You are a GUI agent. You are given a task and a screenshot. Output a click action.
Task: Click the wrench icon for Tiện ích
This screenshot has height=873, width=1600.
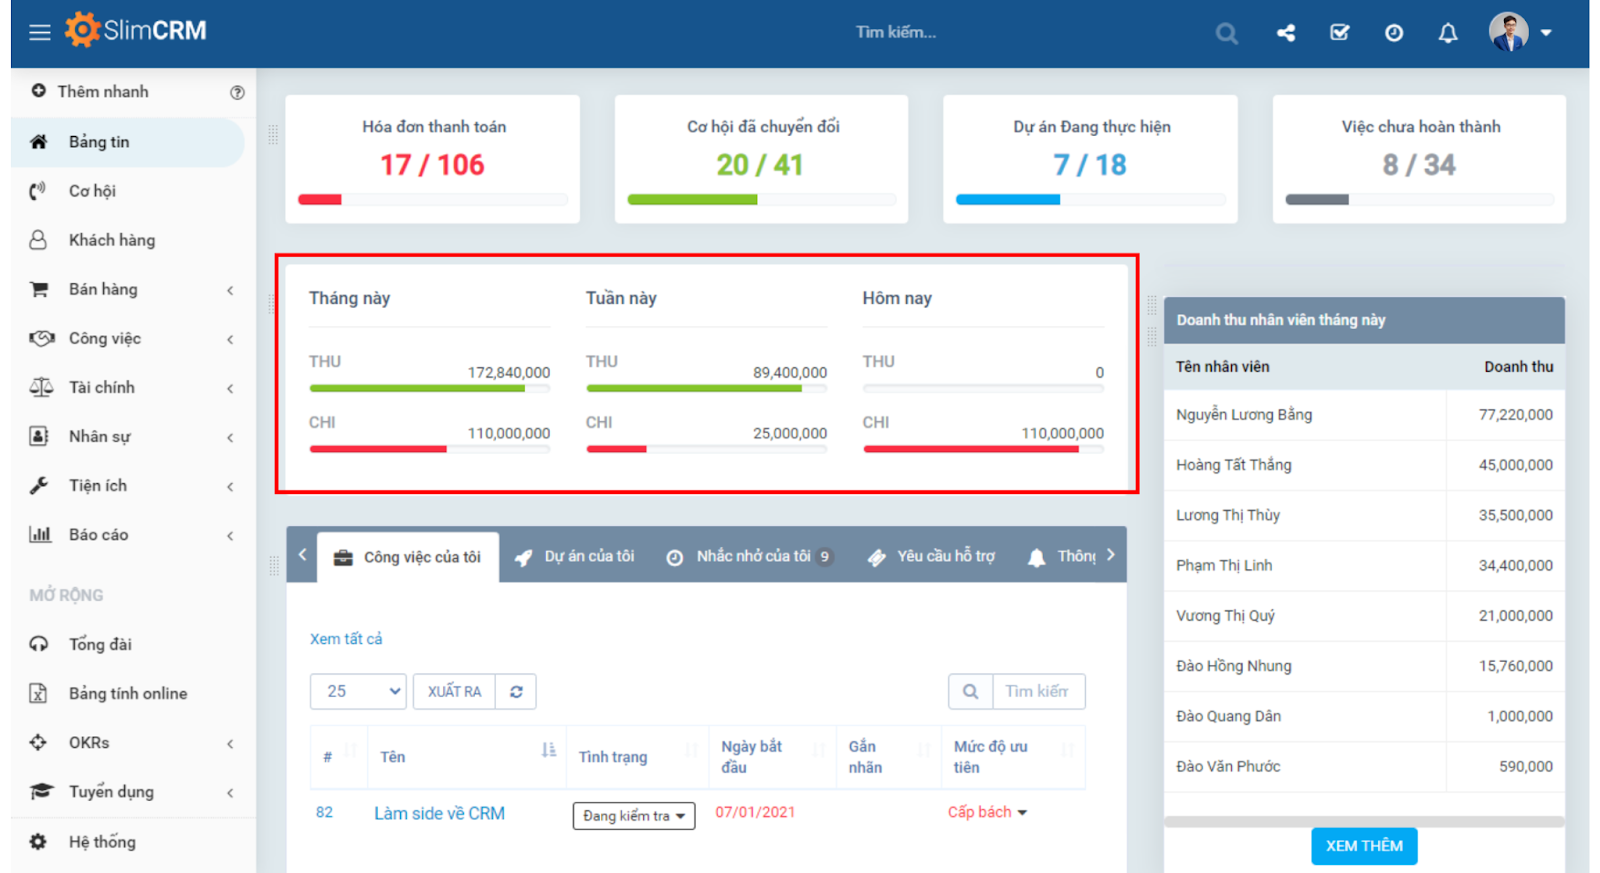pyautogui.click(x=39, y=485)
